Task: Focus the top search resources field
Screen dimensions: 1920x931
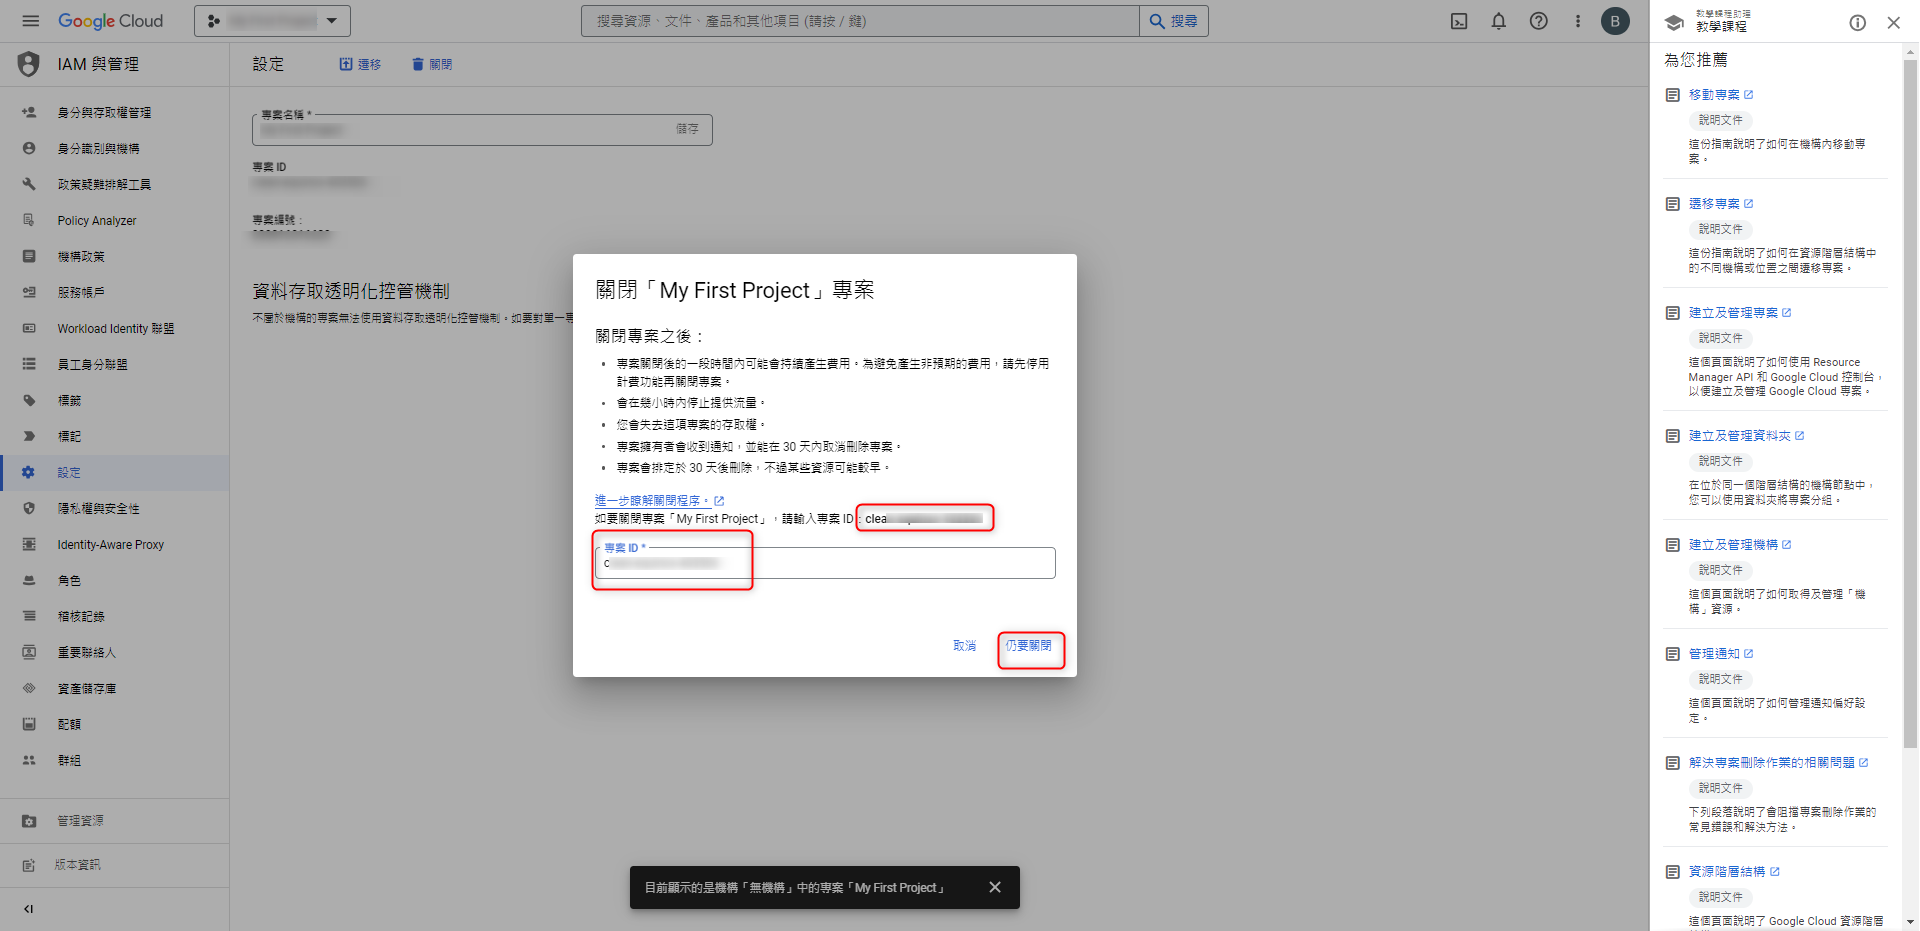Action: point(860,21)
